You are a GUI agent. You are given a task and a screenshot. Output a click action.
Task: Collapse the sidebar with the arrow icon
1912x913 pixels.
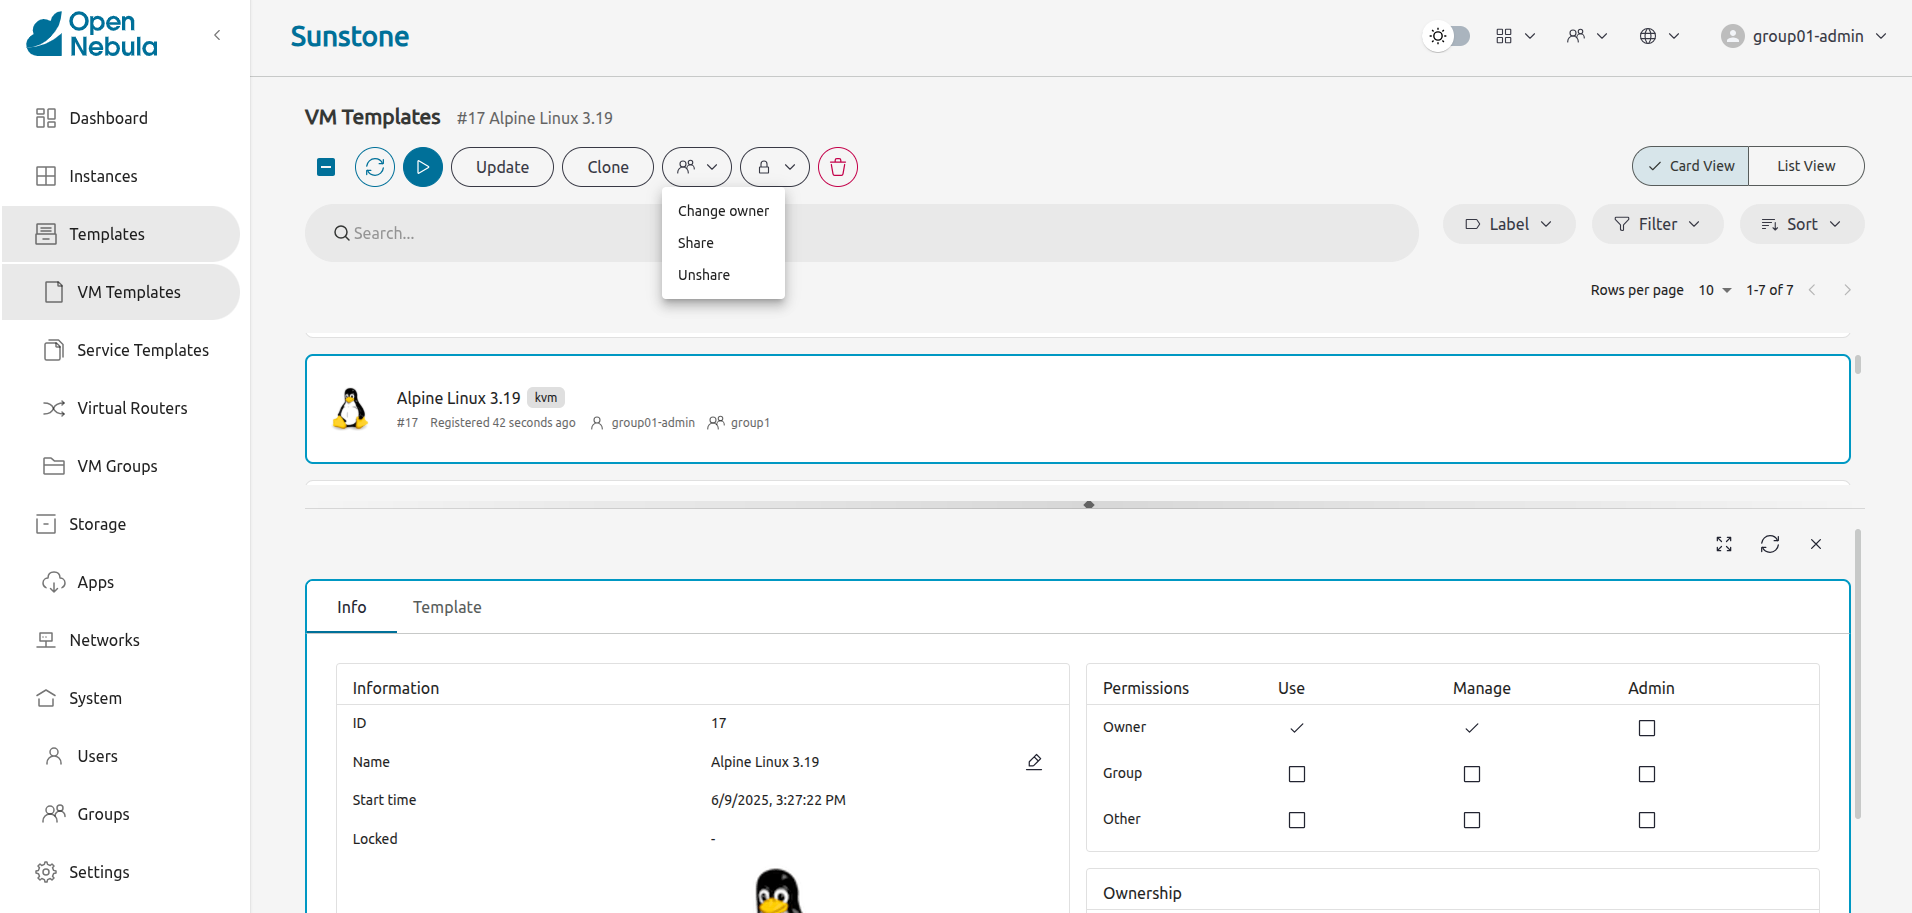217,35
